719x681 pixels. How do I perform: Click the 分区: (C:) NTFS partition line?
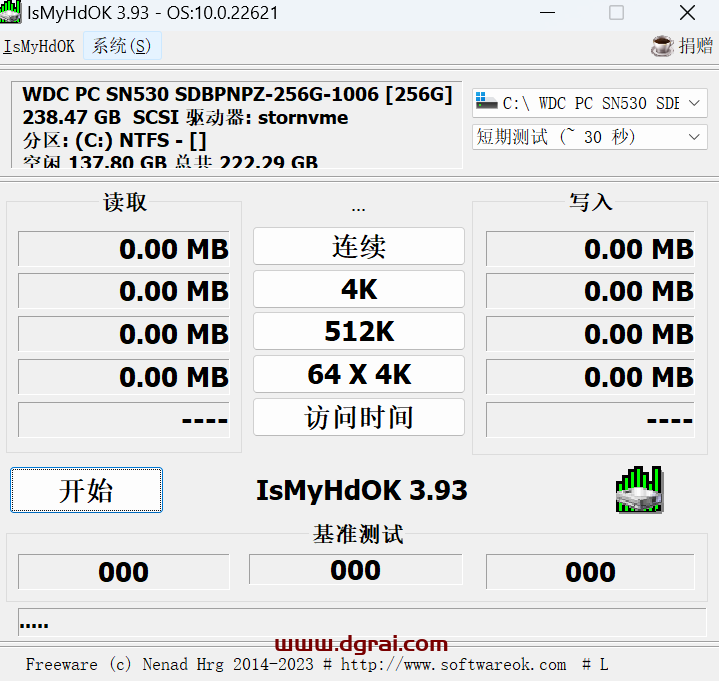115,140
